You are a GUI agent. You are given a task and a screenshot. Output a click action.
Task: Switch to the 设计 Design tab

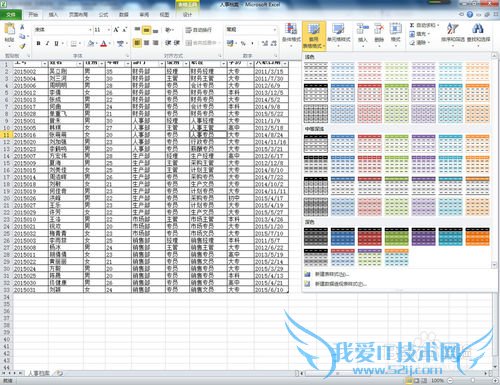coord(187,15)
